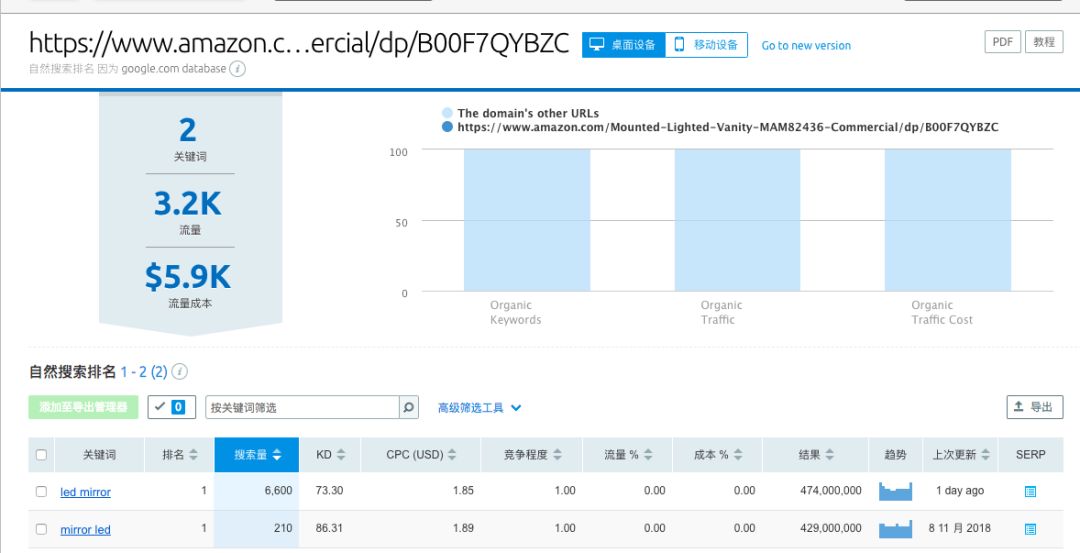Toggle The domain's other URLs legend dot

(x=448, y=113)
